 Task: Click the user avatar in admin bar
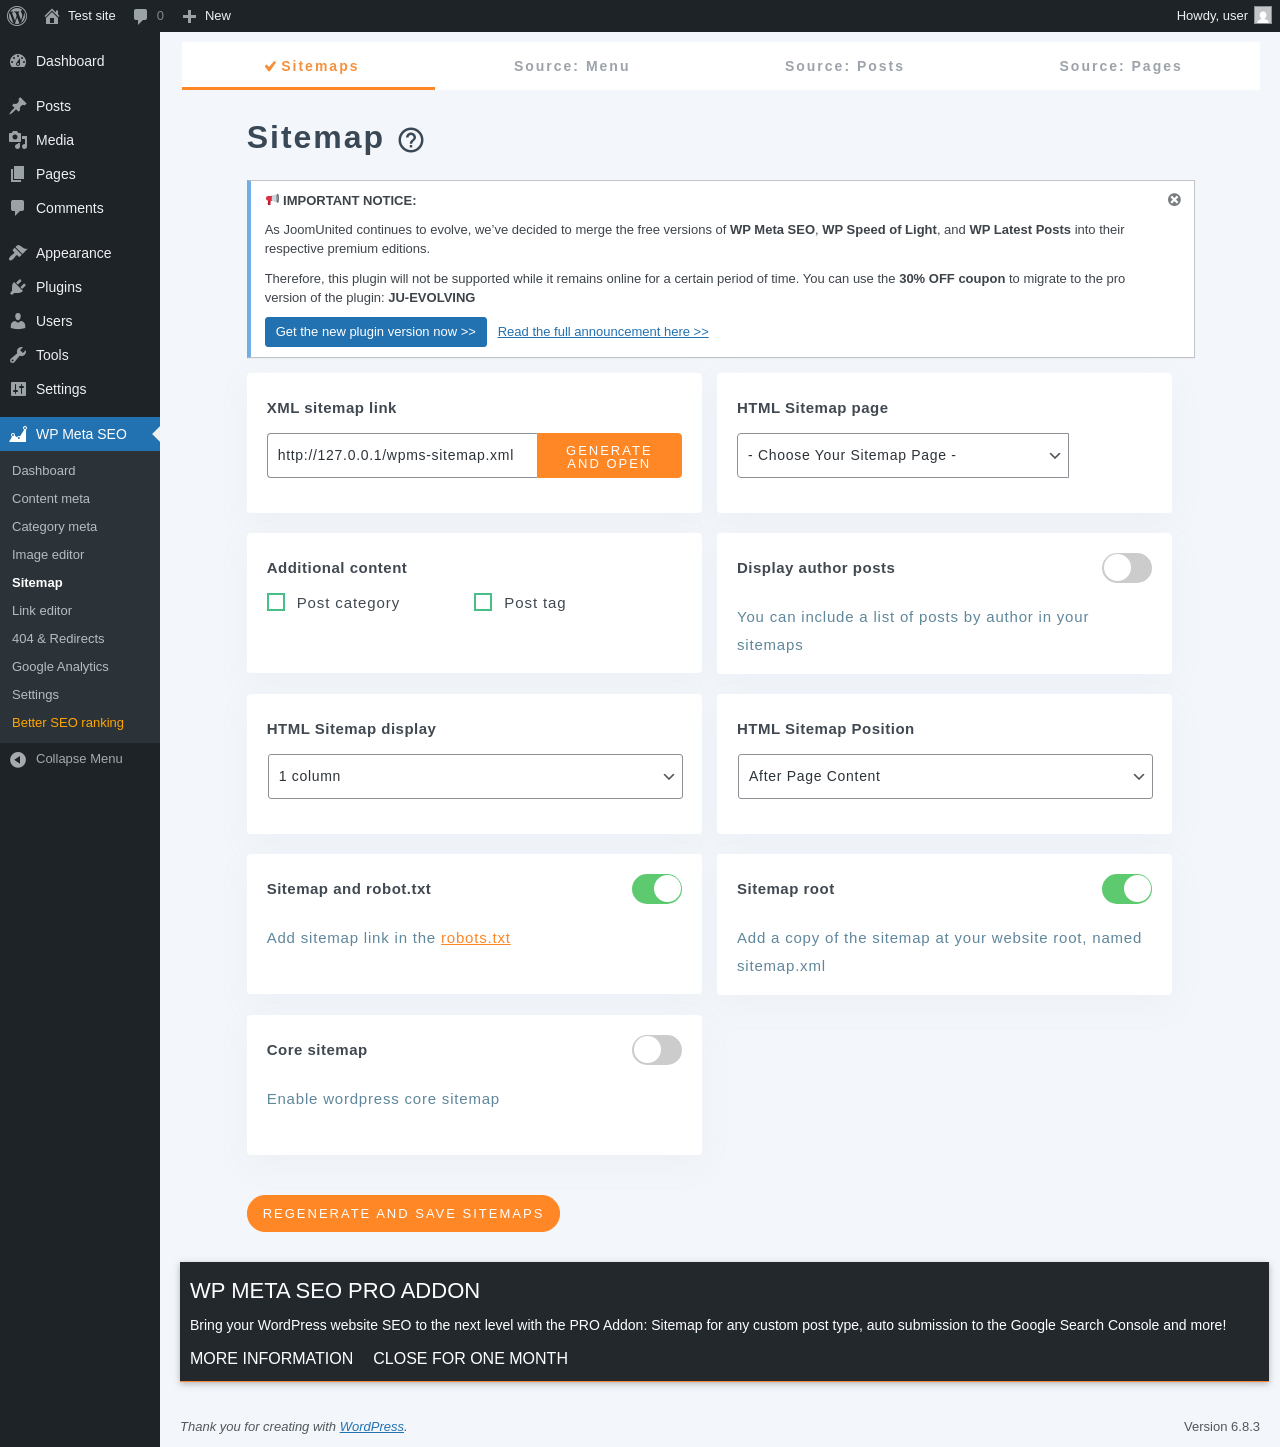1263,16
